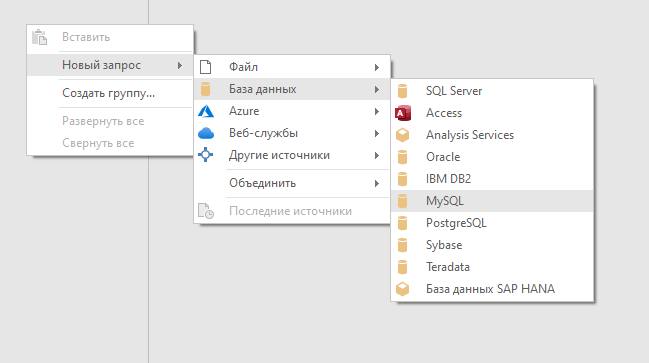This screenshot has height=363, width=649.
Task: Expand the Новый запрос submenu arrow
Action: [180, 65]
